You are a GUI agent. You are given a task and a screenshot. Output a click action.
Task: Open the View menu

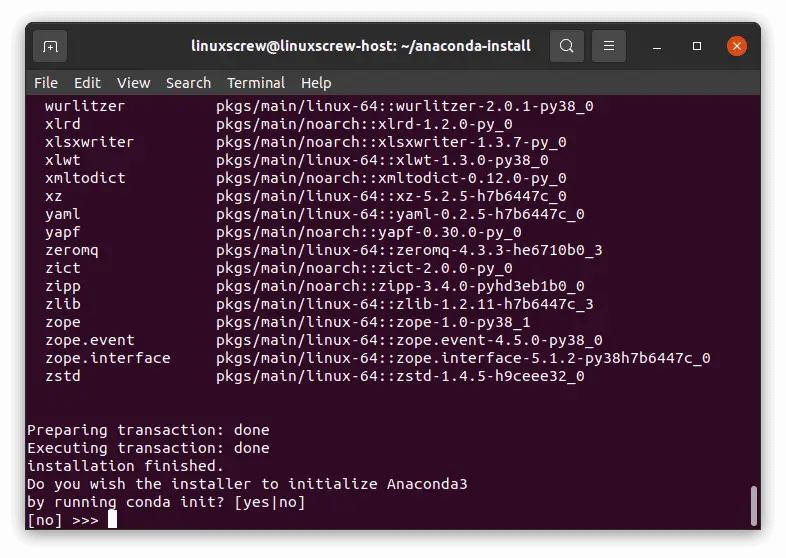coord(133,83)
